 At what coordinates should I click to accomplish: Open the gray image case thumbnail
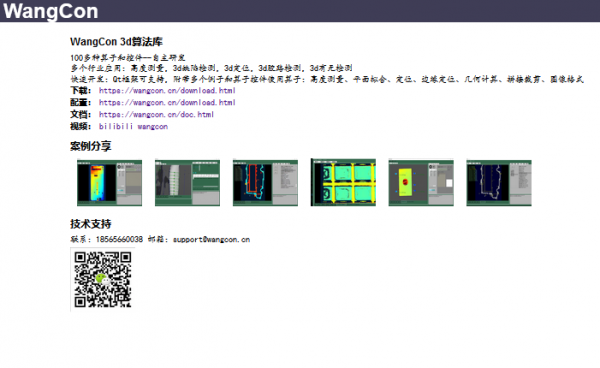pyautogui.click(x=187, y=183)
